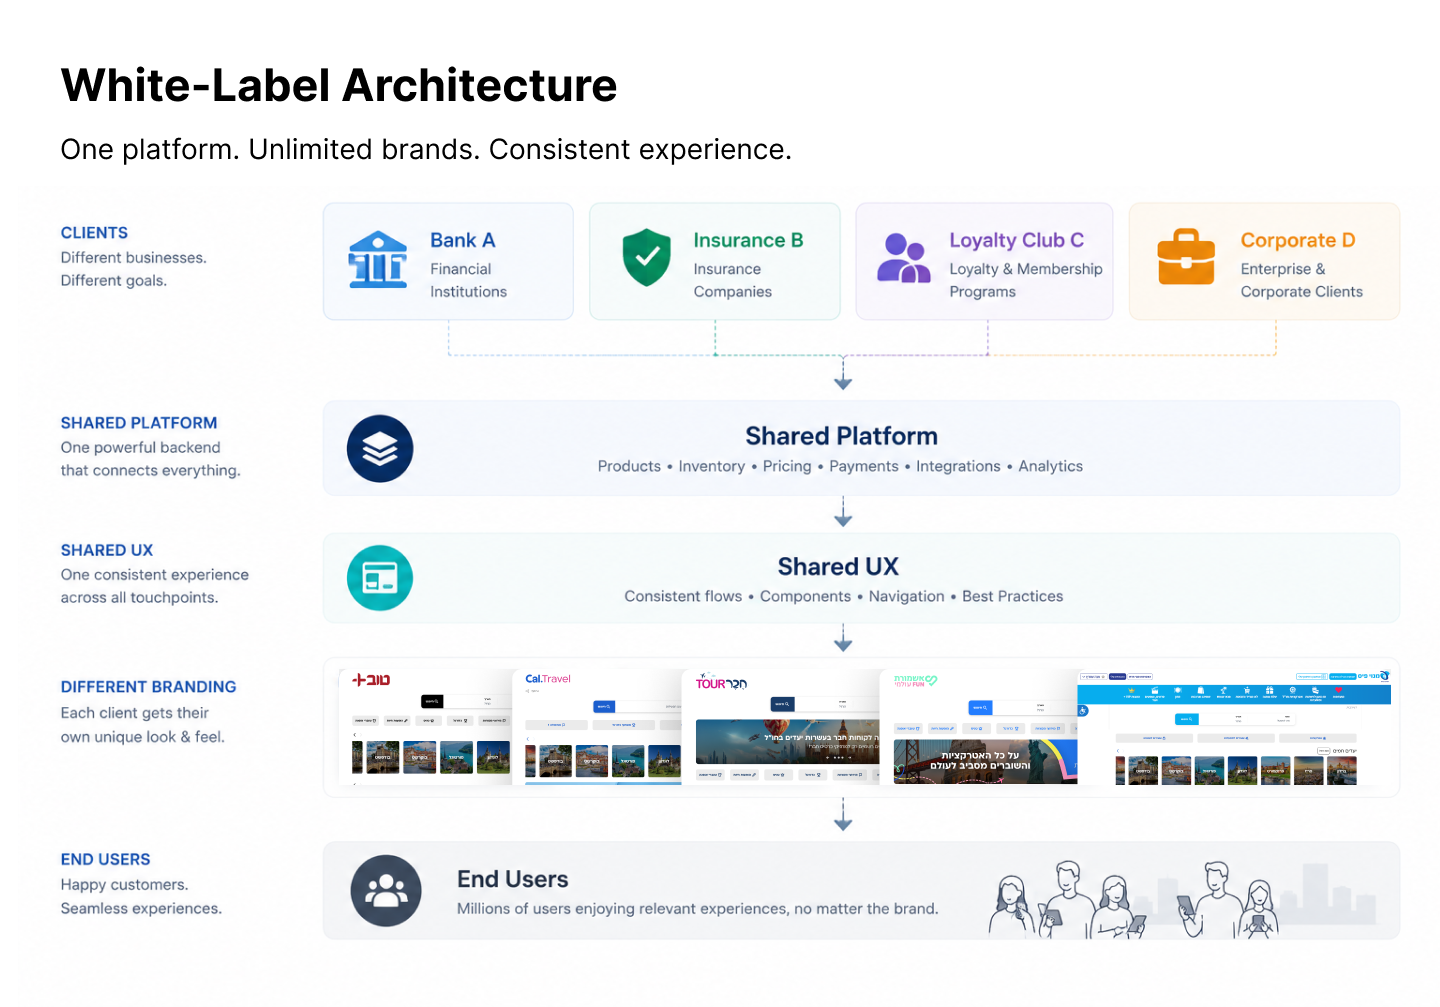The height and width of the screenshot is (1007, 1440).
Task: Click the black search button in the טוב+ mockup
Action: pyautogui.click(x=432, y=702)
